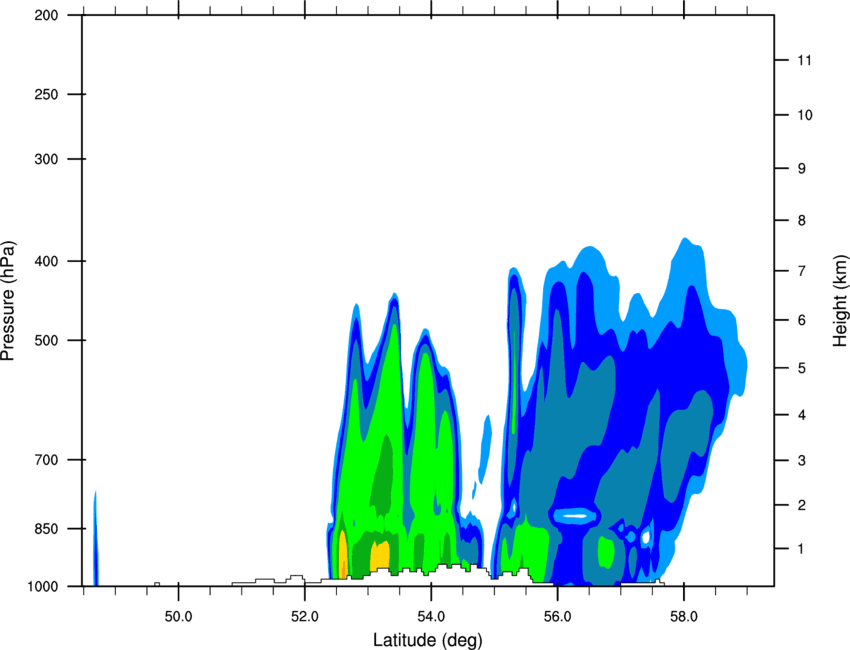Click the 56.0 latitude tick label
The image size is (850, 650).
coord(557,617)
